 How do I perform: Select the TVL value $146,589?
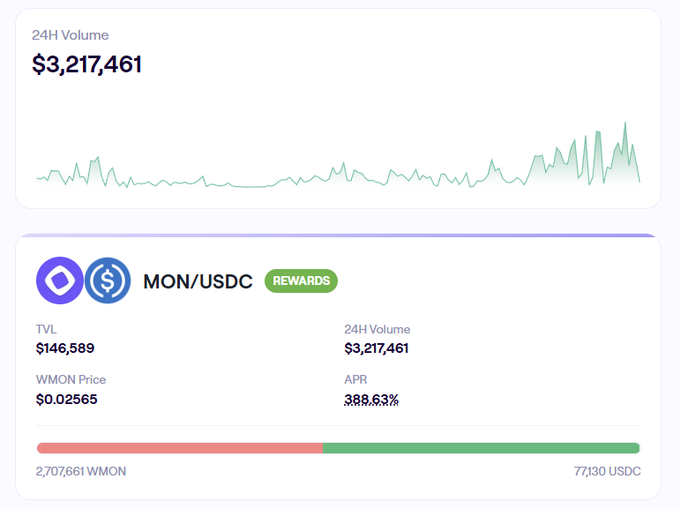point(65,348)
